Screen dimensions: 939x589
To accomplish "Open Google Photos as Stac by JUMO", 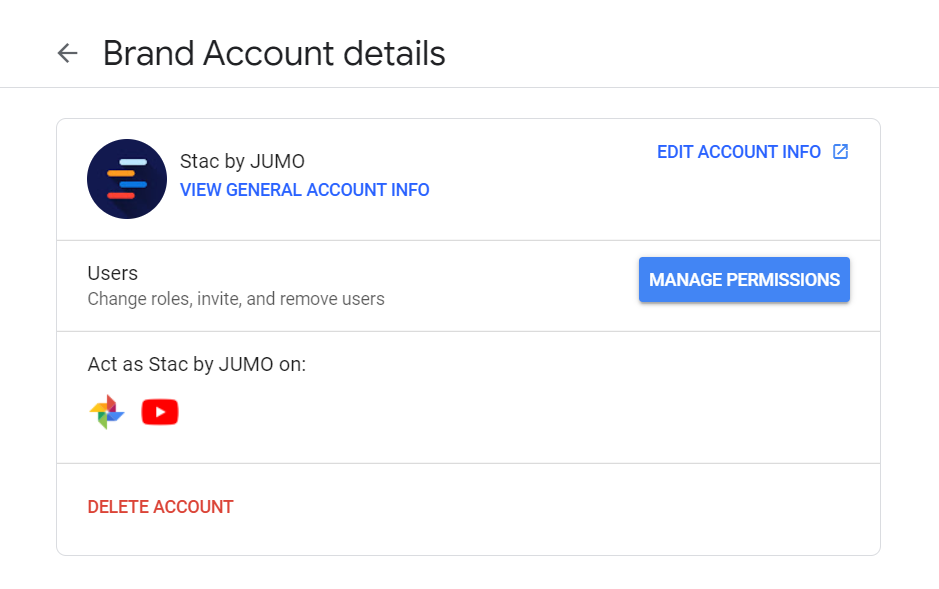I will [x=107, y=412].
